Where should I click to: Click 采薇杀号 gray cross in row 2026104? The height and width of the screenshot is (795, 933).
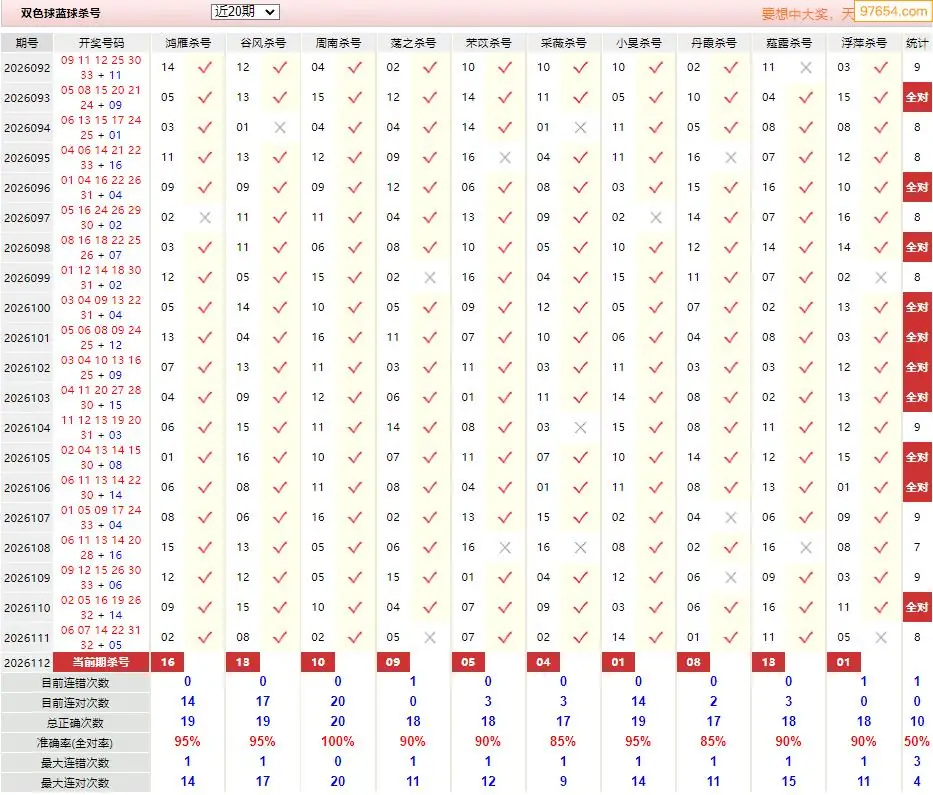(580, 427)
